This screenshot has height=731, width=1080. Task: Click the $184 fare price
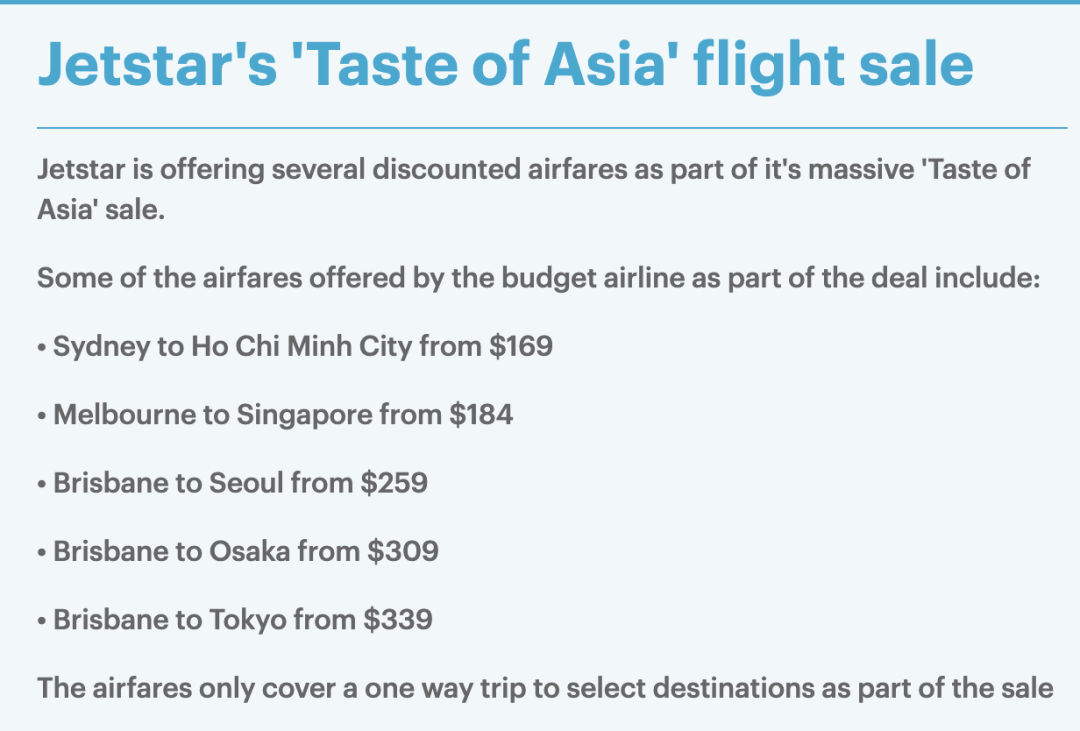pyautogui.click(x=481, y=414)
